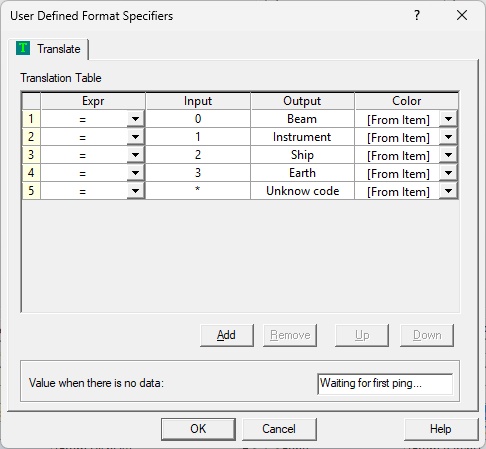The width and height of the screenshot is (486, 449).
Task: Select the Translate tab
Action: tap(49, 49)
